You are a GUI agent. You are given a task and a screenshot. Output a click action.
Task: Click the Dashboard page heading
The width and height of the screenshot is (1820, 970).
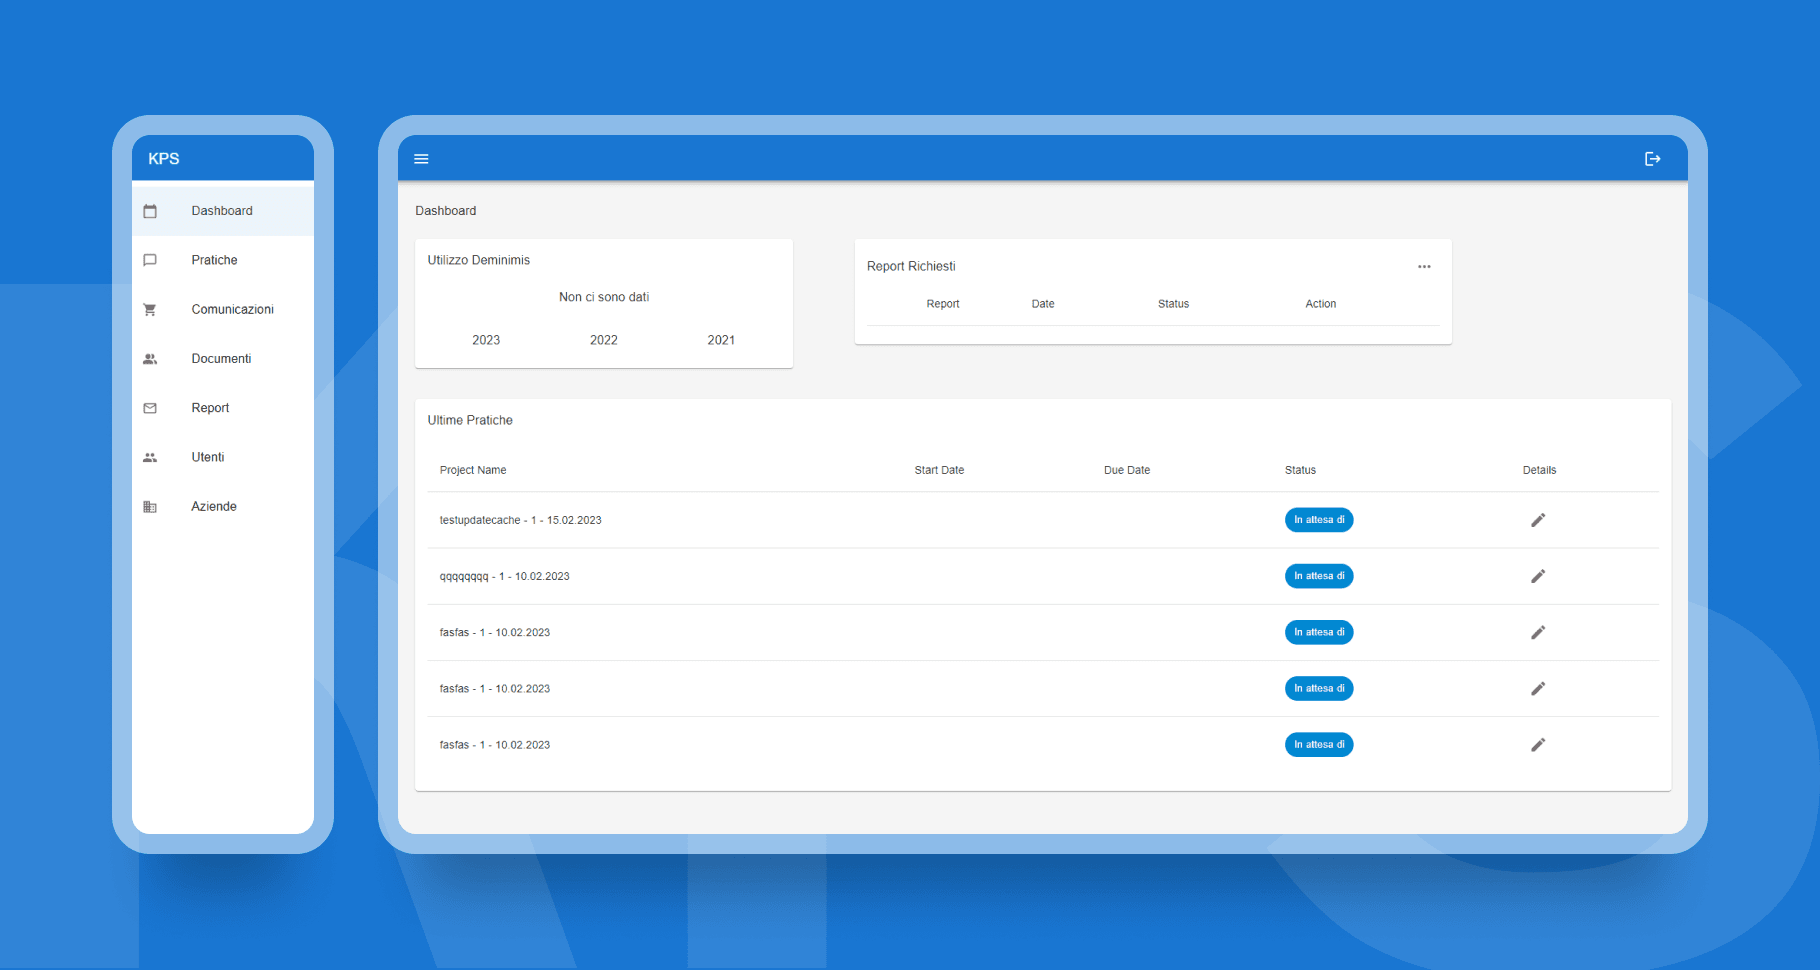click(446, 211)
